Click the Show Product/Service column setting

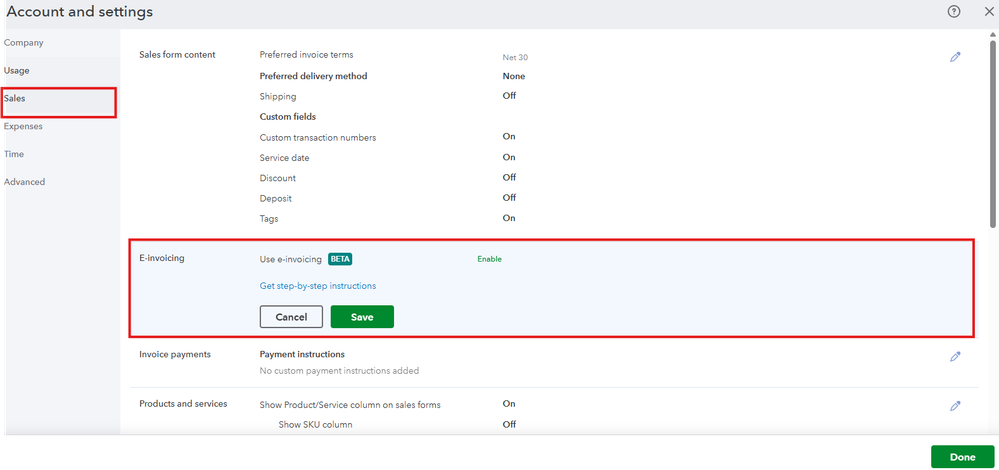(x=350, y=404)
